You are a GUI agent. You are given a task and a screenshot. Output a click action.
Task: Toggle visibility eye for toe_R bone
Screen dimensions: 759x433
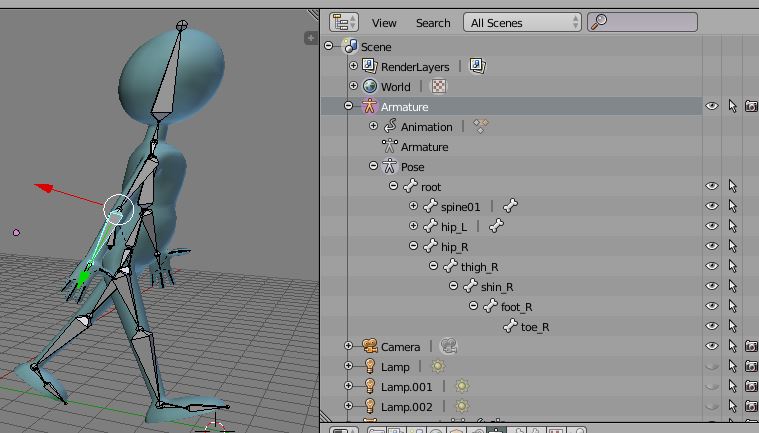coord(712,326)
